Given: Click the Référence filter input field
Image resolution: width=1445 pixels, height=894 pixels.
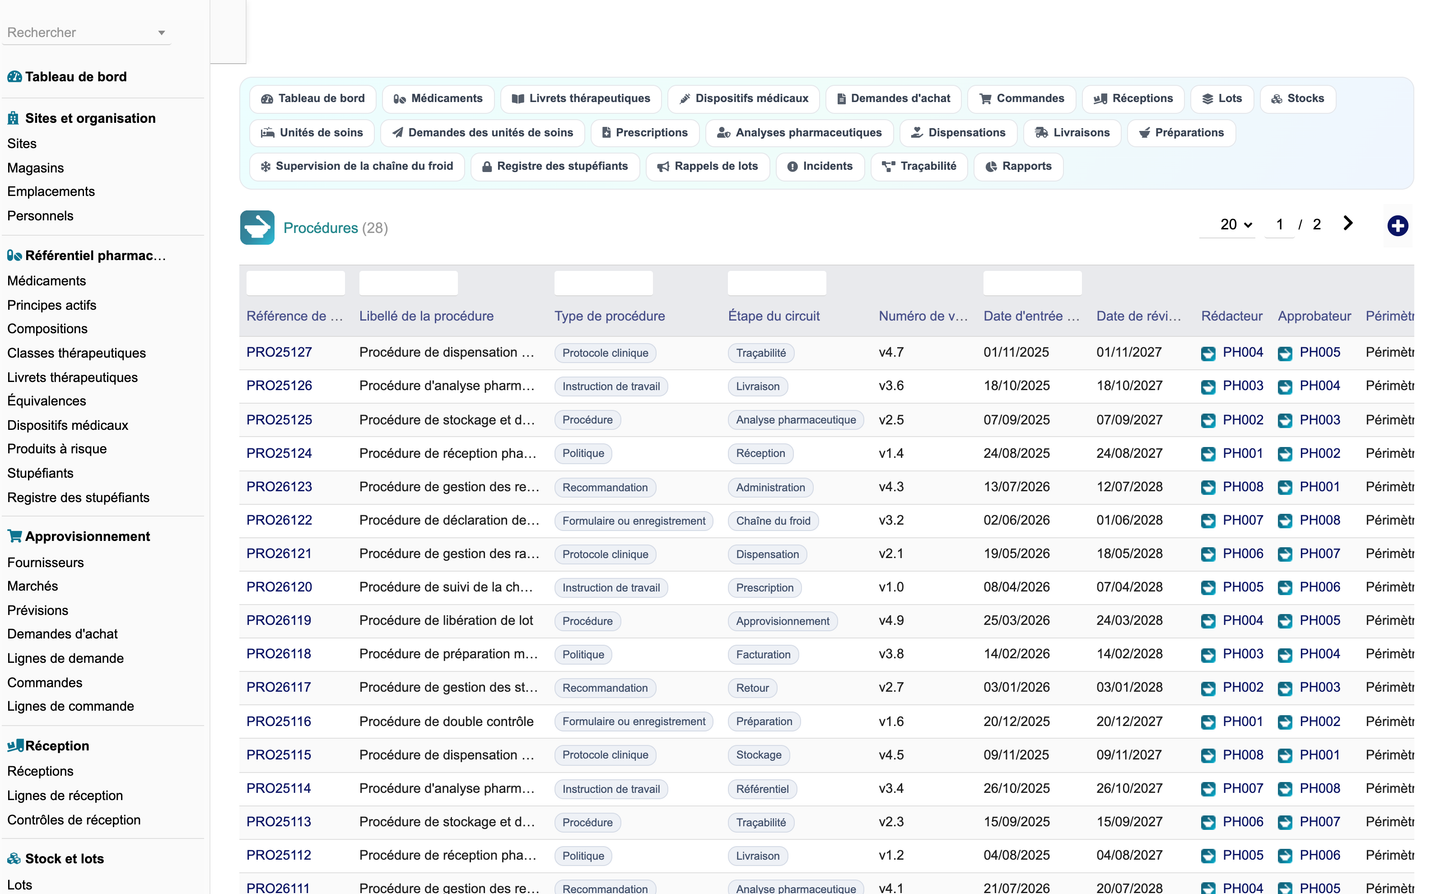Looking at the screenshot, I should [x=296, y=283].
